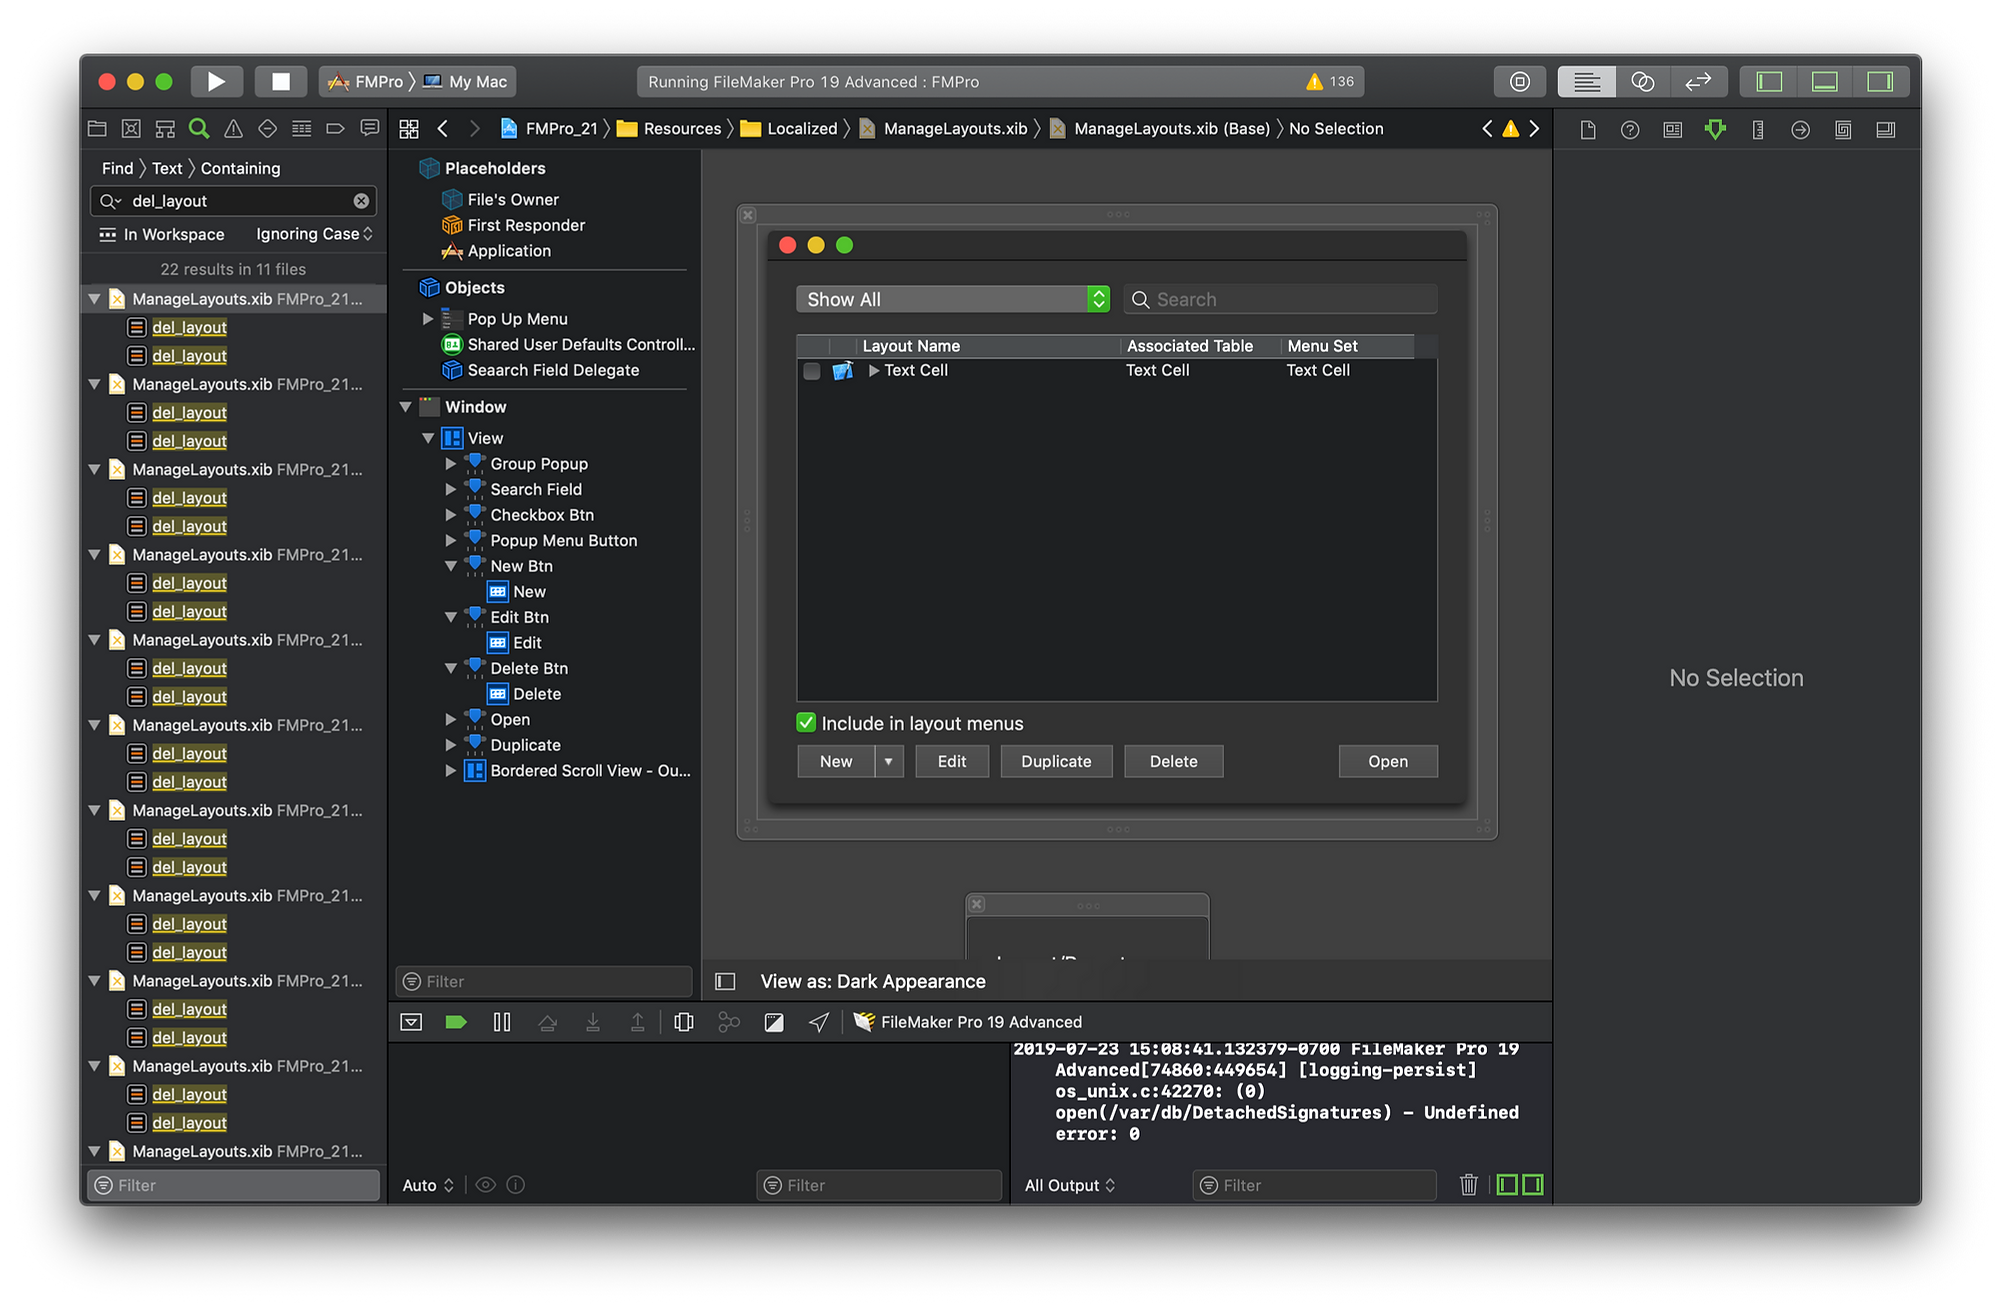Hide the debug area with the chevron icon

411,1022
